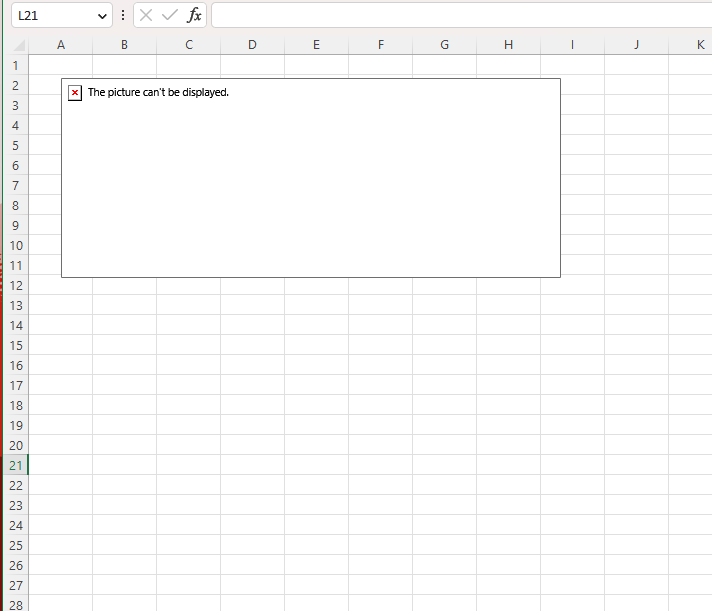This screenshot has height=611, width=712.
Task: Click the Enter checkmark icon in formula bar
Action: click(x=170, y=15)
